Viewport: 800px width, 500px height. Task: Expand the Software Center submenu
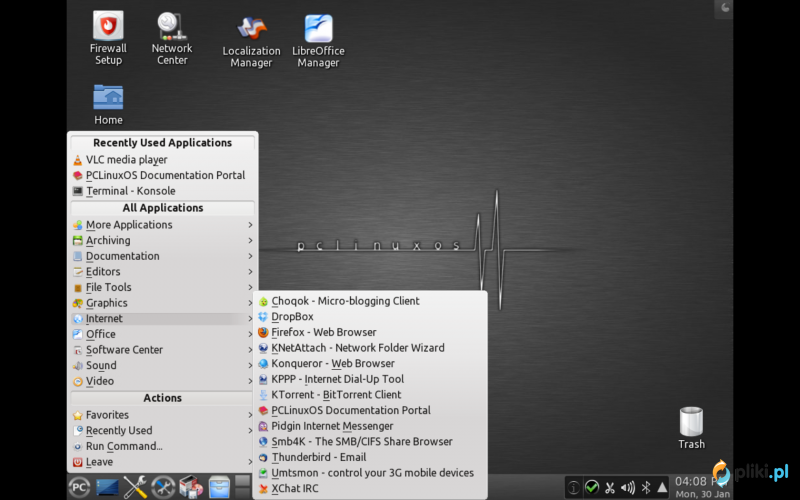click(163, 350)
